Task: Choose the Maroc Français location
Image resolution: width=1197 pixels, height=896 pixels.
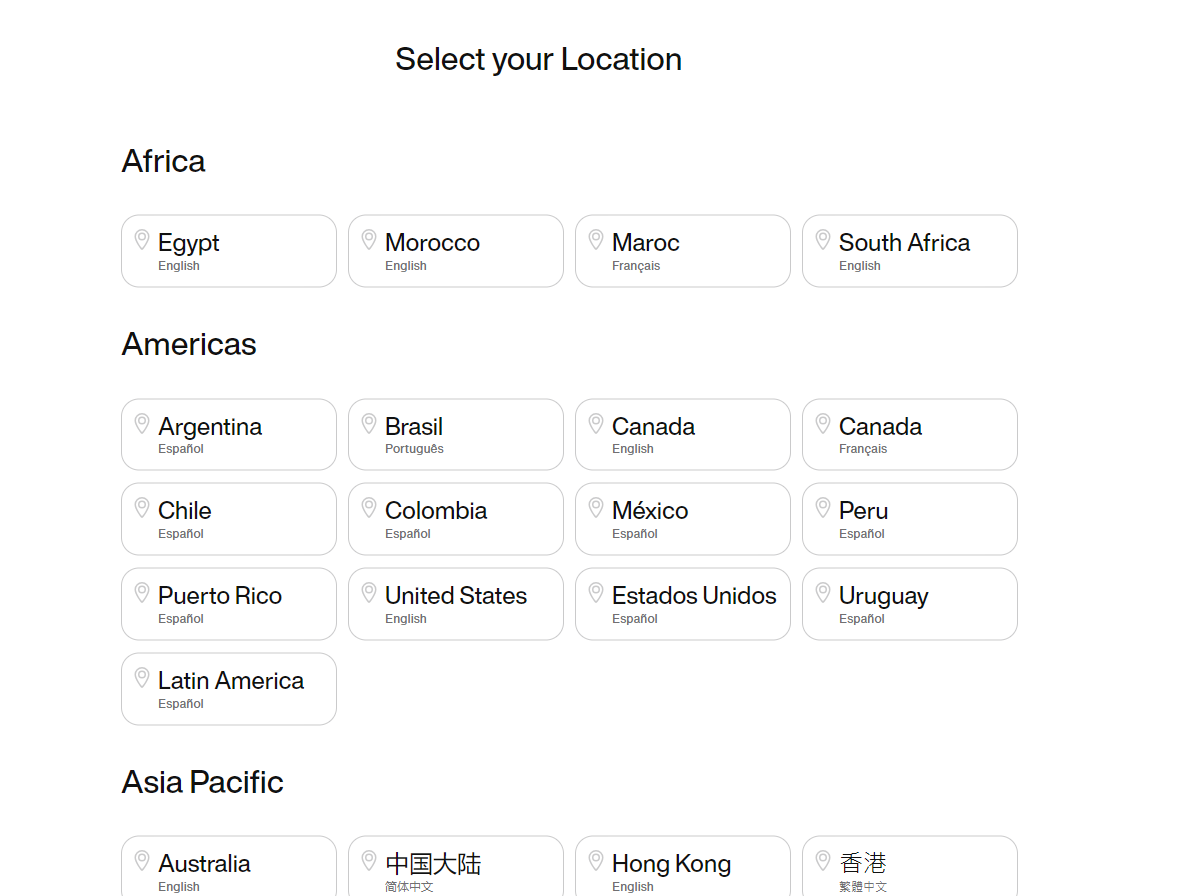Action: point(682,251)
